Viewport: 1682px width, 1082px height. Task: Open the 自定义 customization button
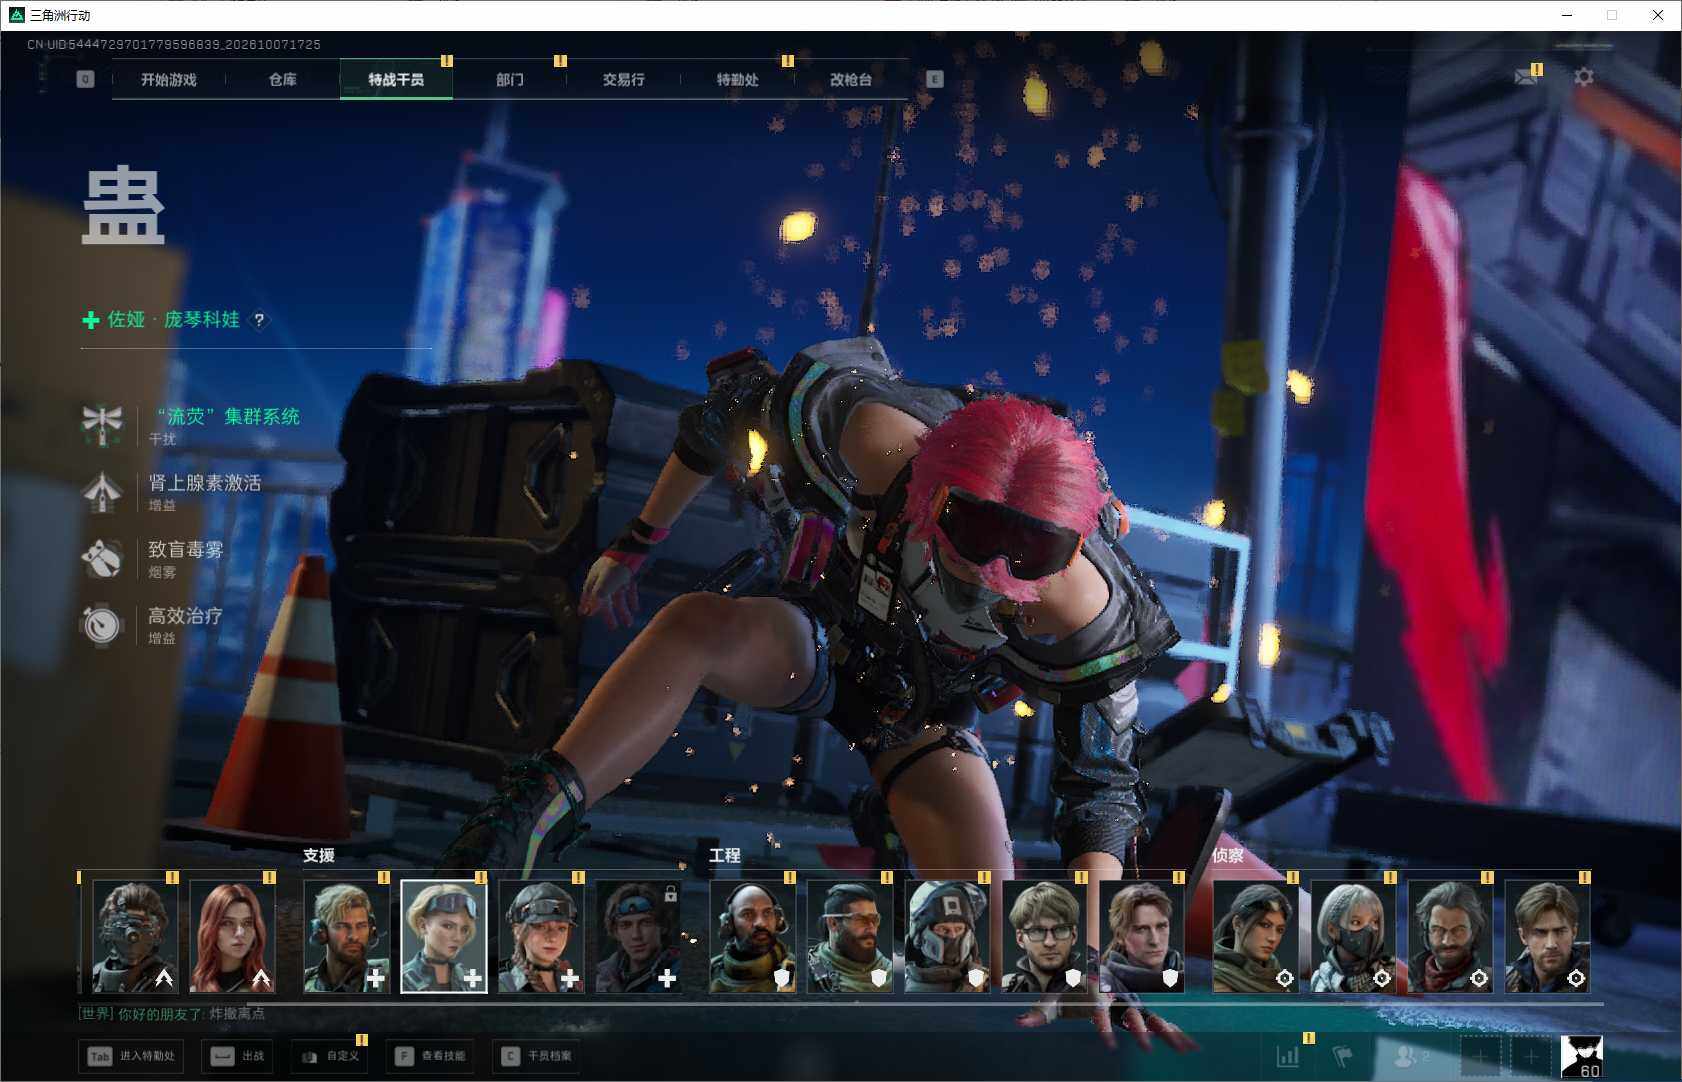pyautogui.click(x=330, y=1056)
